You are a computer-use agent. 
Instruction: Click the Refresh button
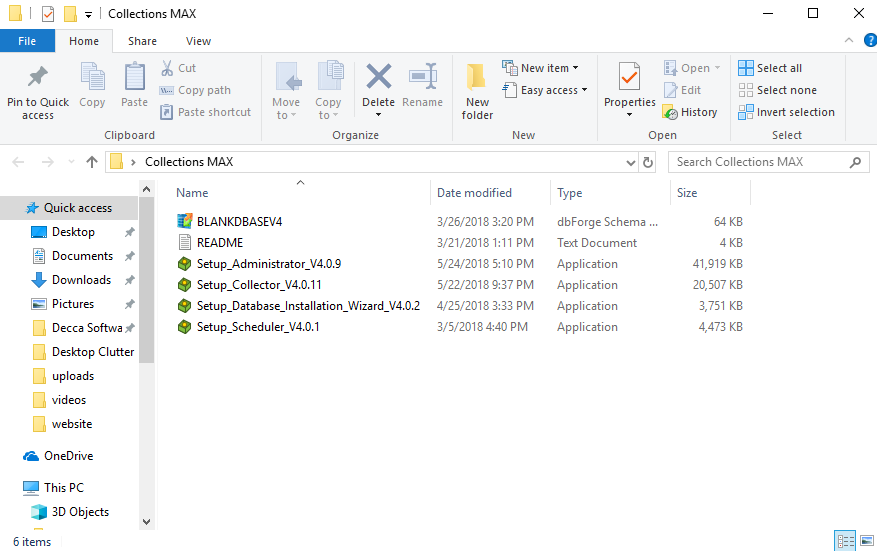click(648, 162)
